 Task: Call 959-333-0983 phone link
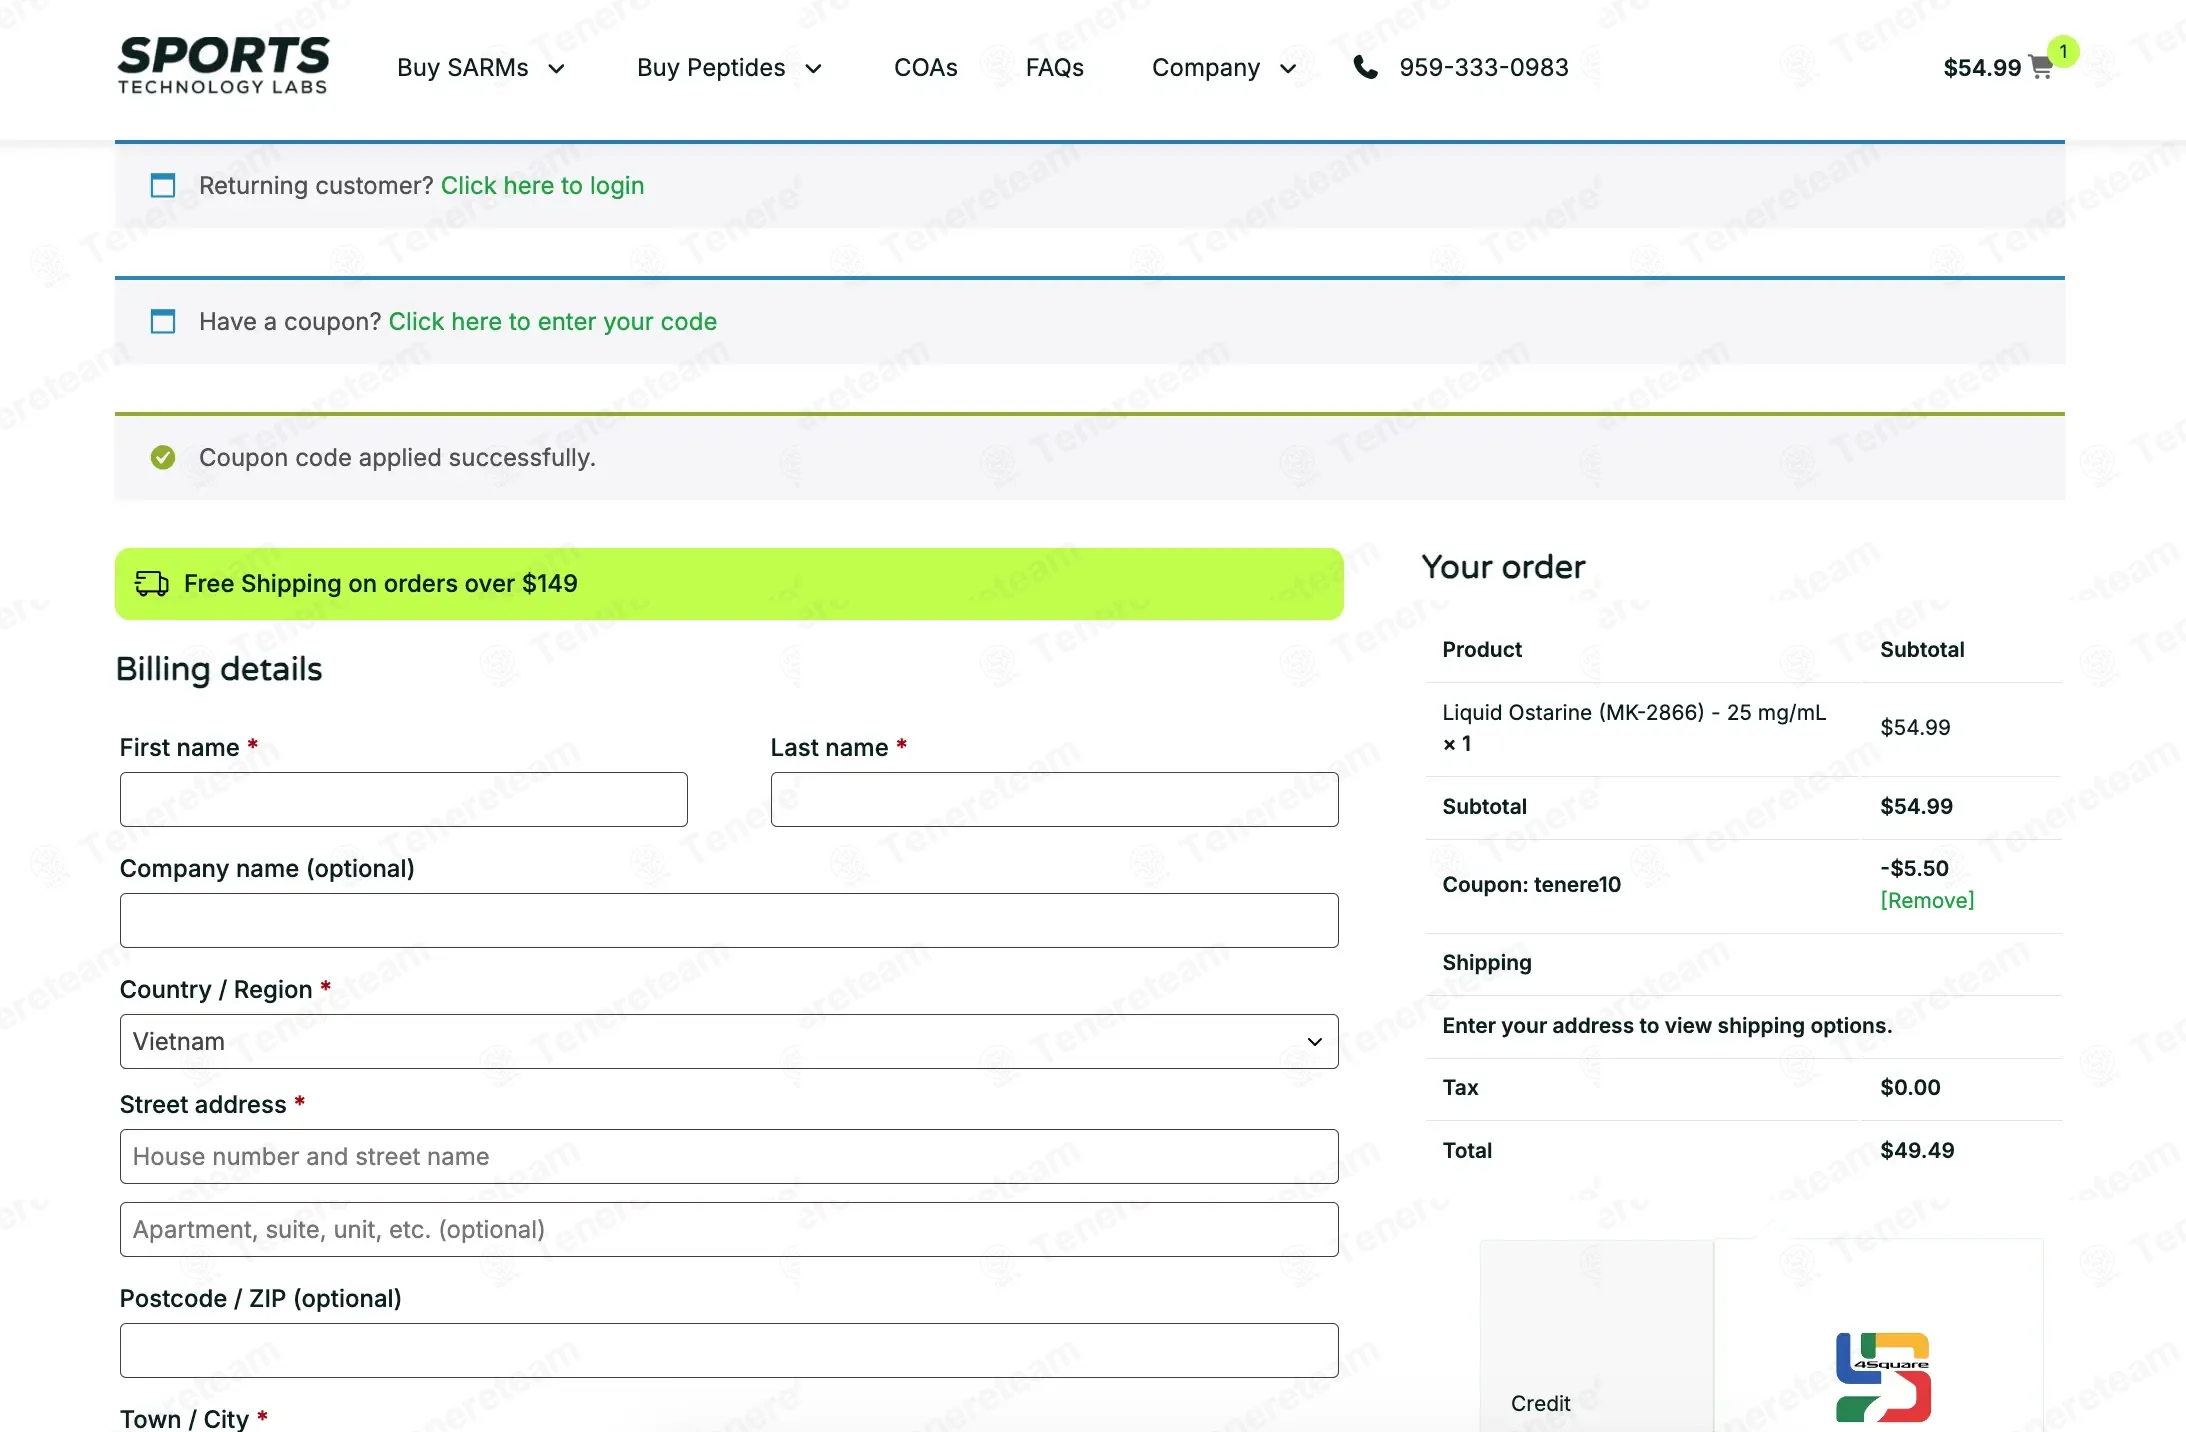(1484, 67)
